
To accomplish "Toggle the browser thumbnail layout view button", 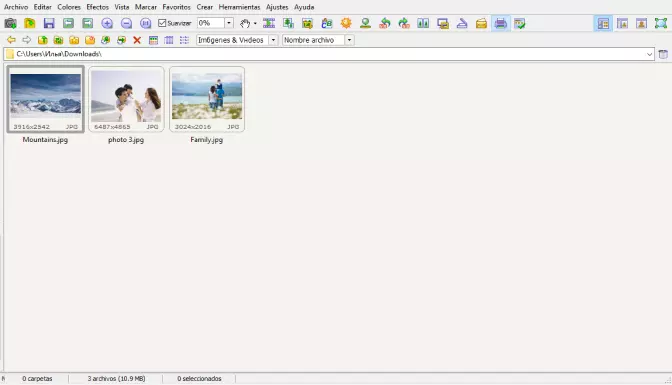I will tap(603, 23).
